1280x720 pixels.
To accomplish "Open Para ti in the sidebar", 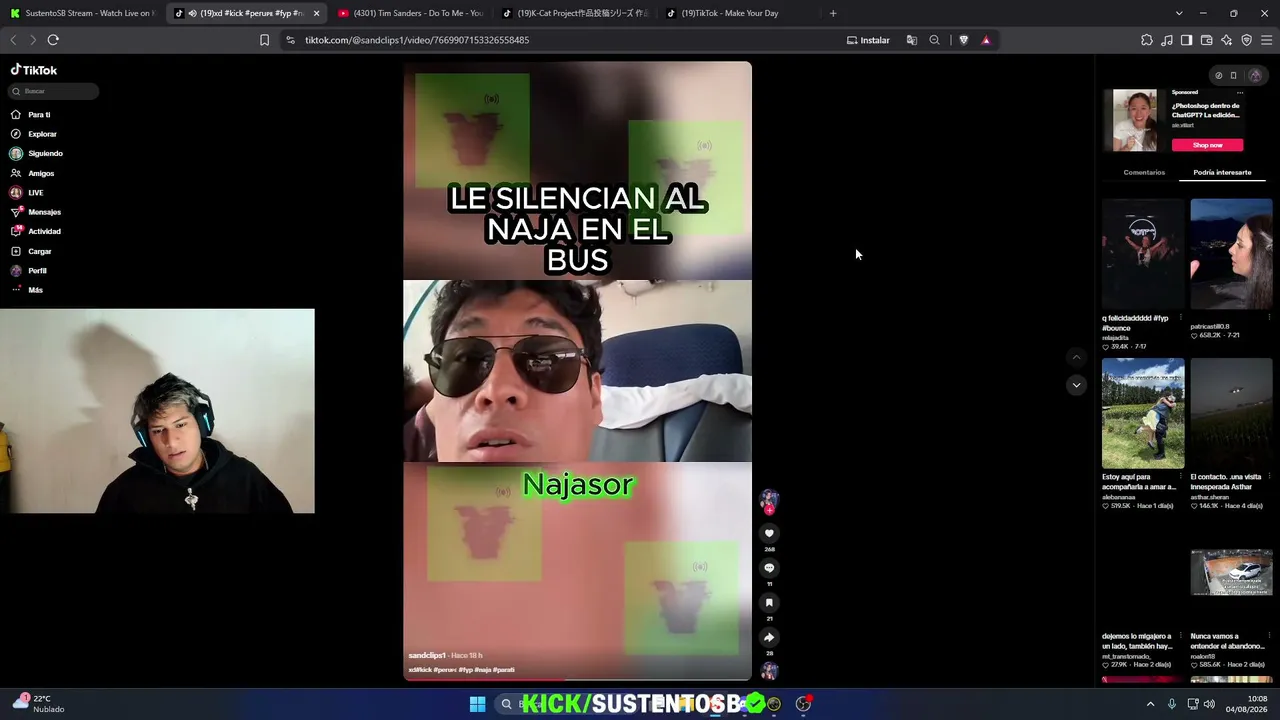I will pos(30,115).
